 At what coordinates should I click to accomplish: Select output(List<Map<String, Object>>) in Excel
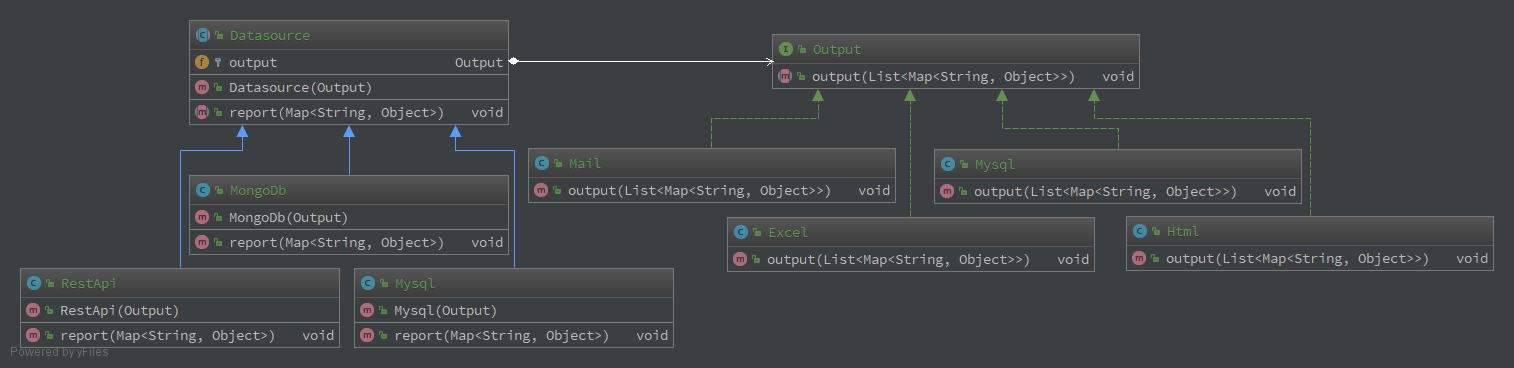pyautogui.click(x=898, y=259)
